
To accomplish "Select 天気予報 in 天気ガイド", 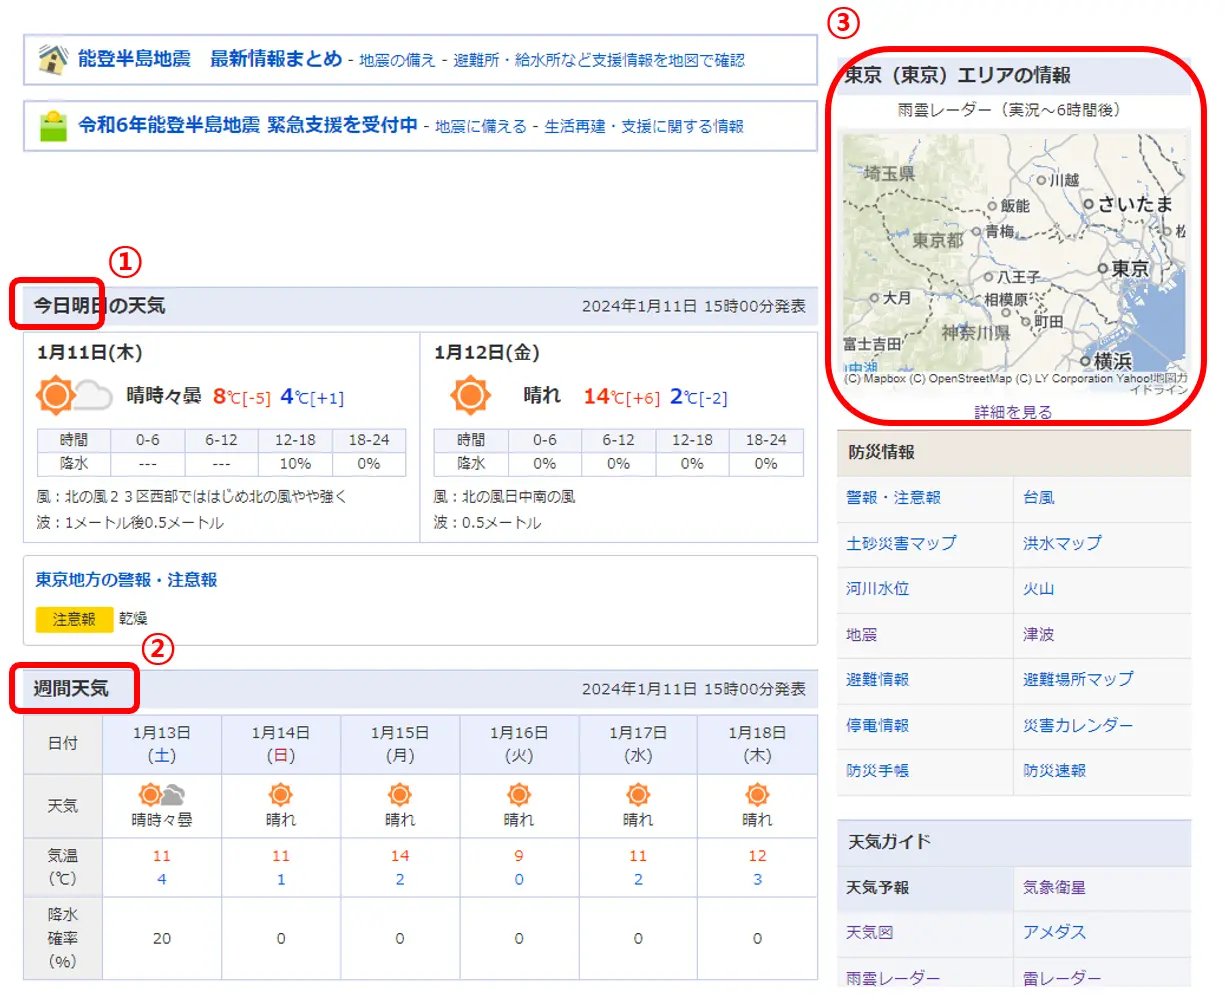I will coord(877,888).
